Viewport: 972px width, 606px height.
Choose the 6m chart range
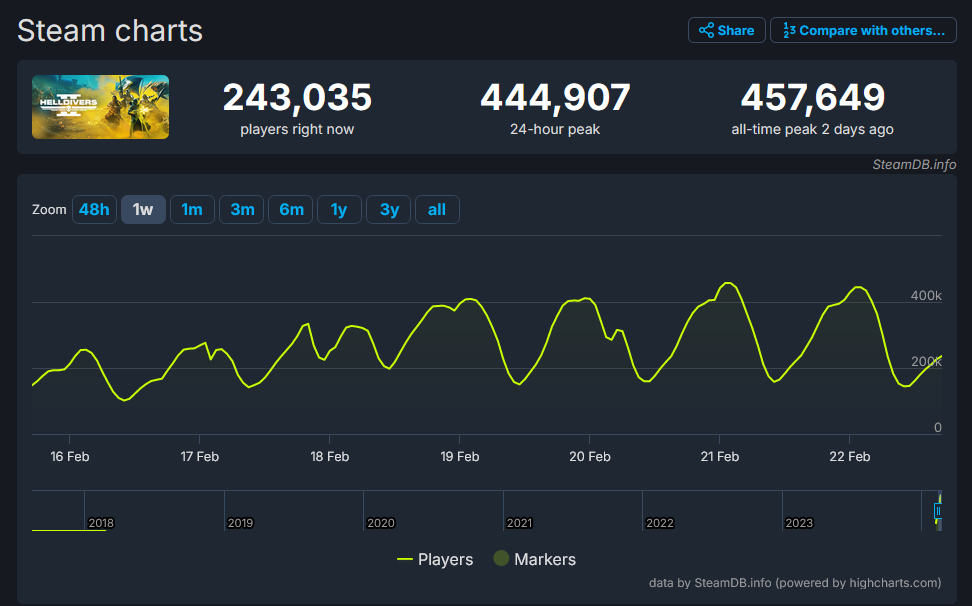290,209
